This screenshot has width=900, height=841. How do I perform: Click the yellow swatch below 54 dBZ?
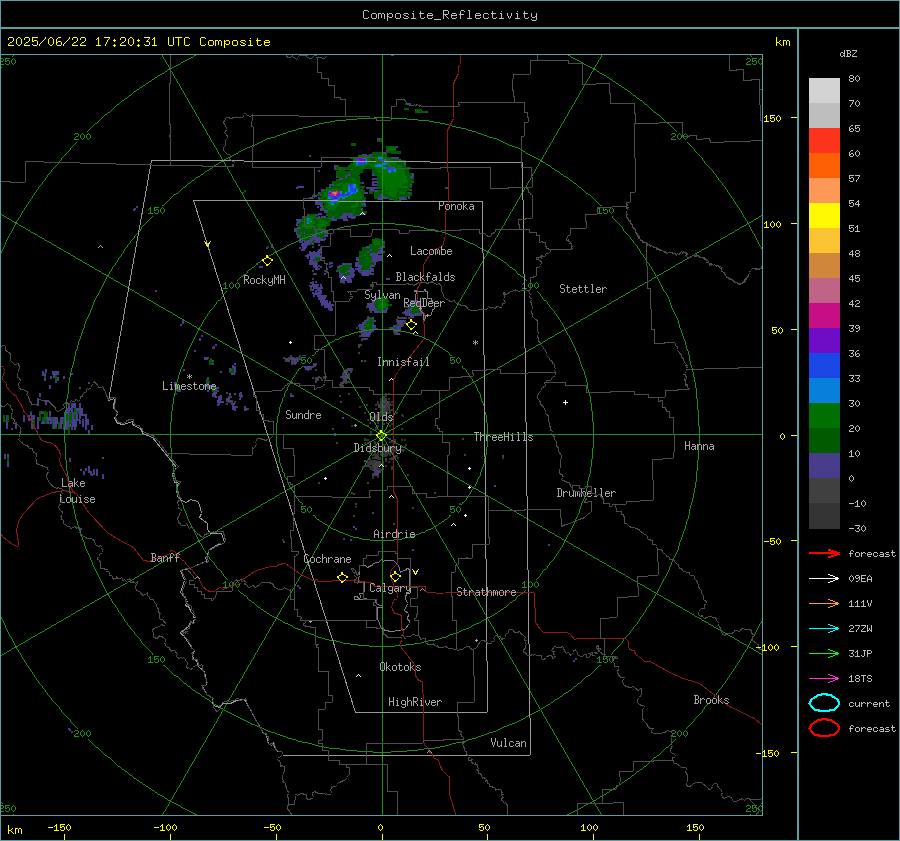[x=824, y=215]
